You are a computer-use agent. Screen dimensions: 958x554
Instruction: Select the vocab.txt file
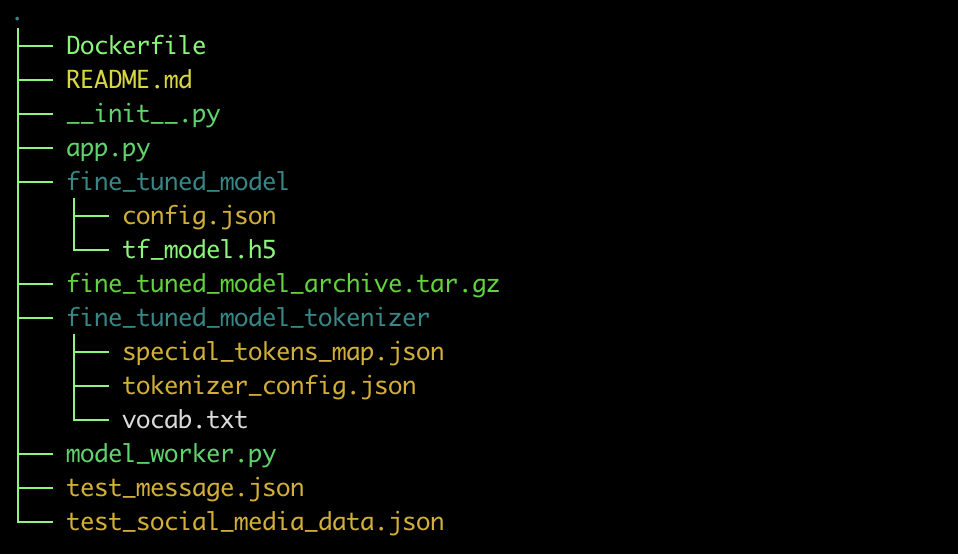(x=185, y=420)
